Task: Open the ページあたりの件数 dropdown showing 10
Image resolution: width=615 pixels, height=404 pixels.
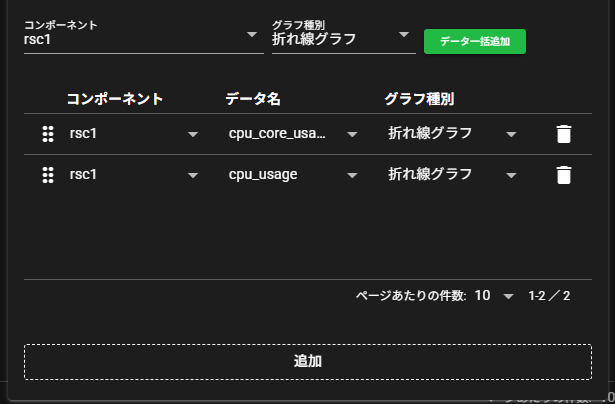Action: tap(494, 296)
